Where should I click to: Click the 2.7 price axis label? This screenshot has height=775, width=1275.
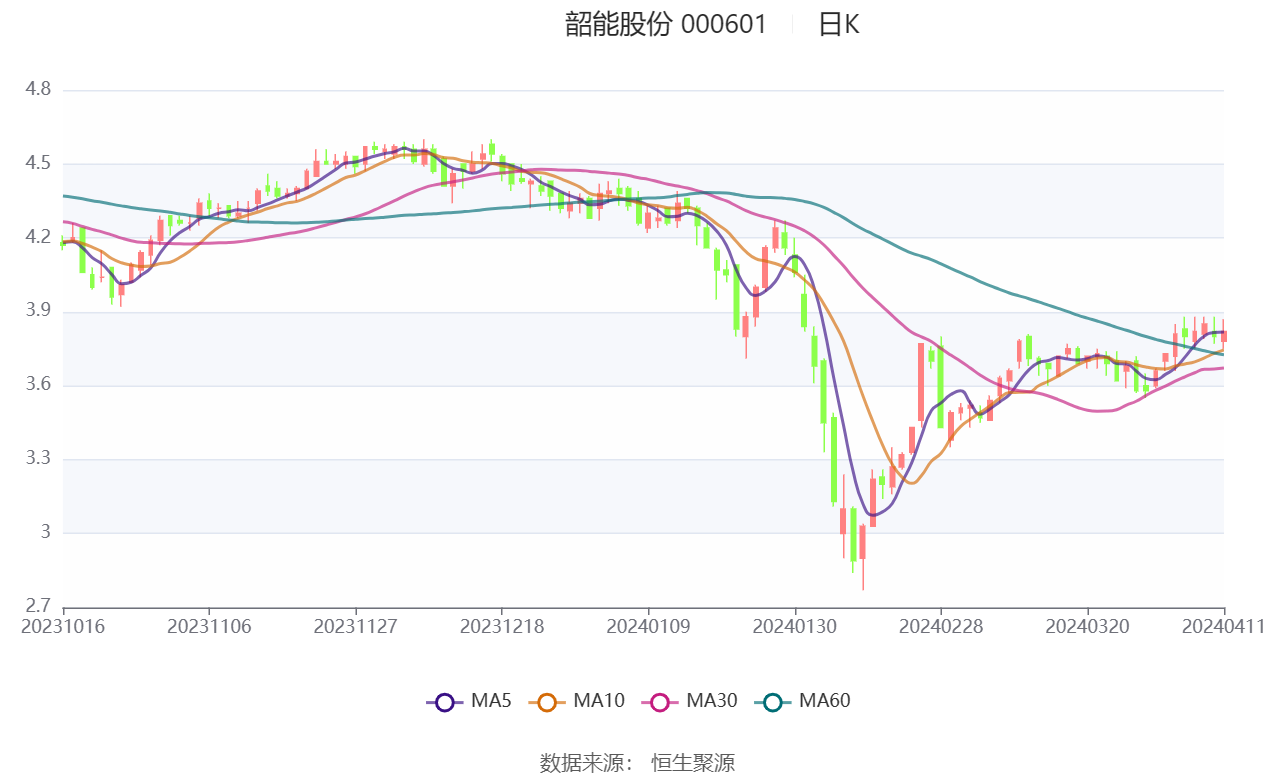[38, 607]
